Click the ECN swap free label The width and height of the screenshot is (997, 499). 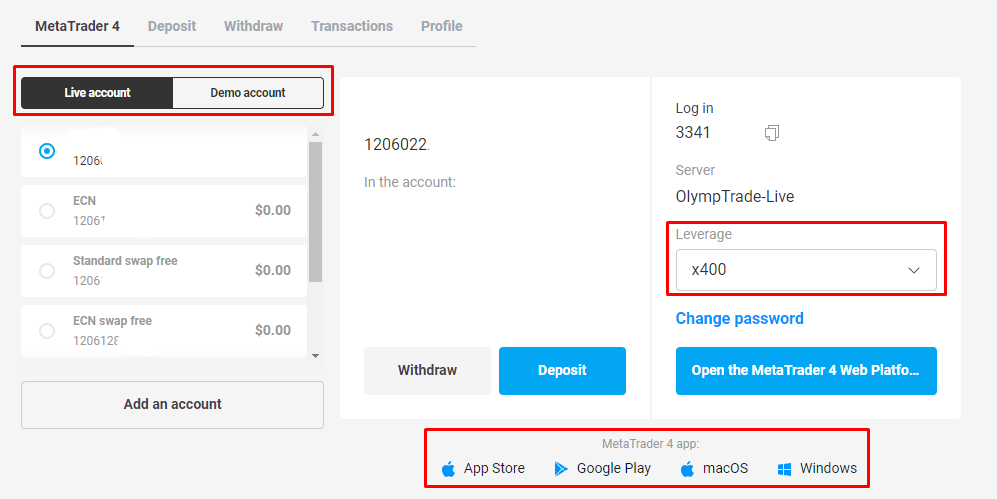[113, 321]
